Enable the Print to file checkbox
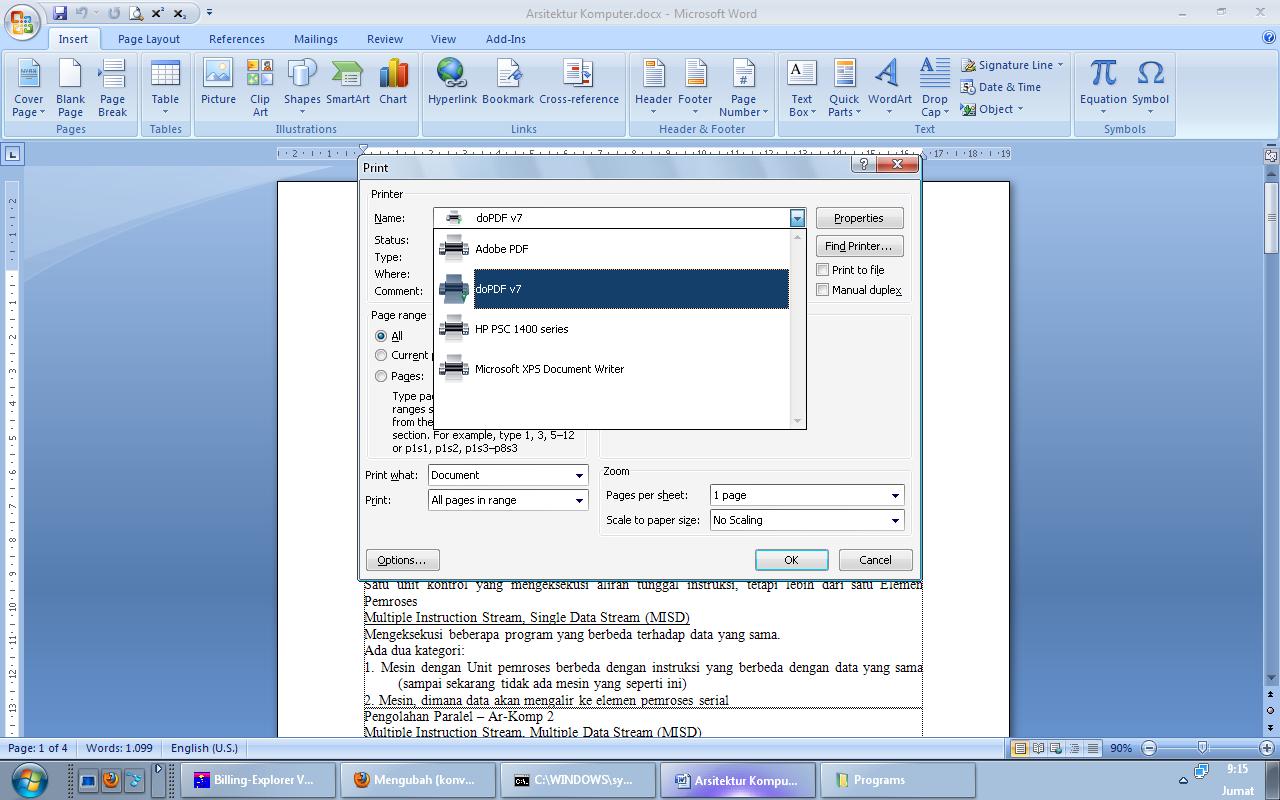The image size is (1280, 800). (x=823, y=270)
